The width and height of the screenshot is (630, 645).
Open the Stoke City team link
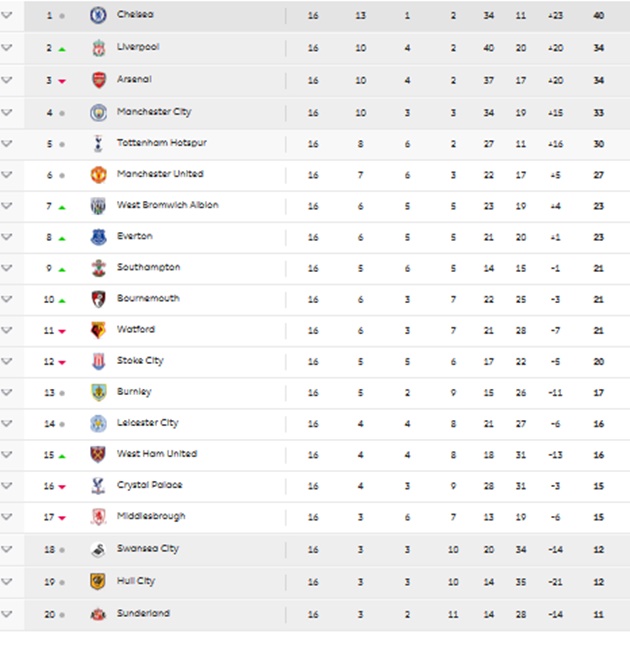click(140, 361)
